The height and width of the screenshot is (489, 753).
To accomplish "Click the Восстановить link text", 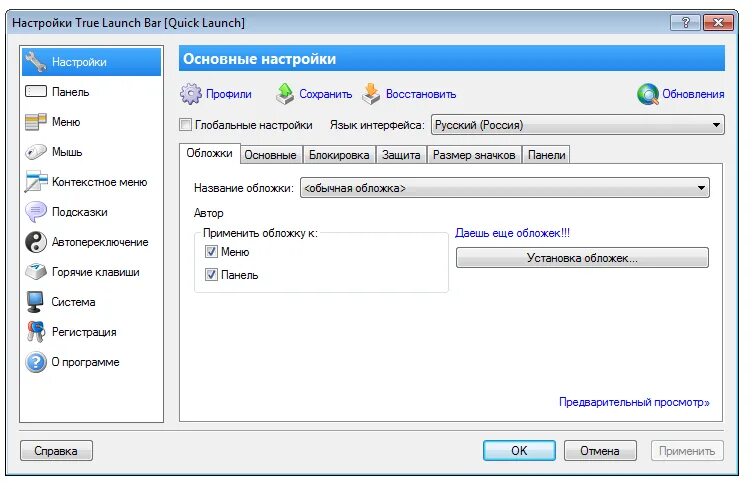I will click(x=421, y=94).
